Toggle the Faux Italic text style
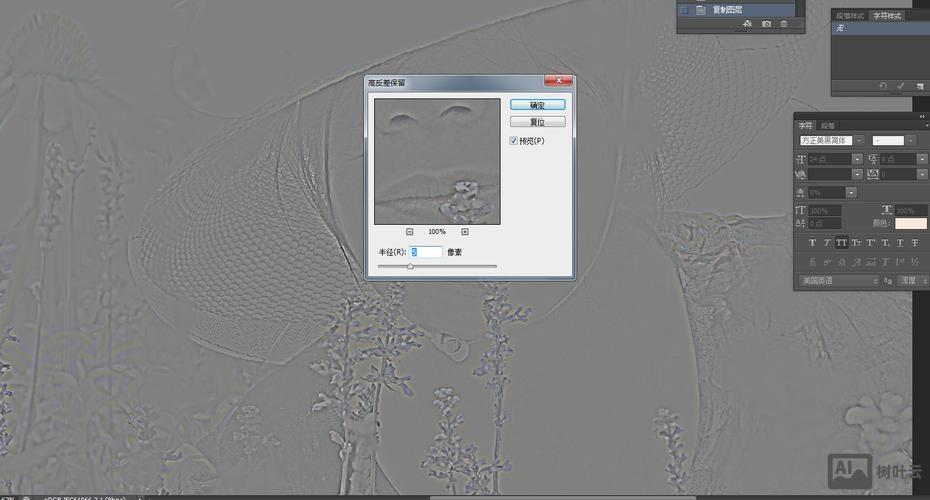Screen dimensions: 930x500 tap(827, 243)
